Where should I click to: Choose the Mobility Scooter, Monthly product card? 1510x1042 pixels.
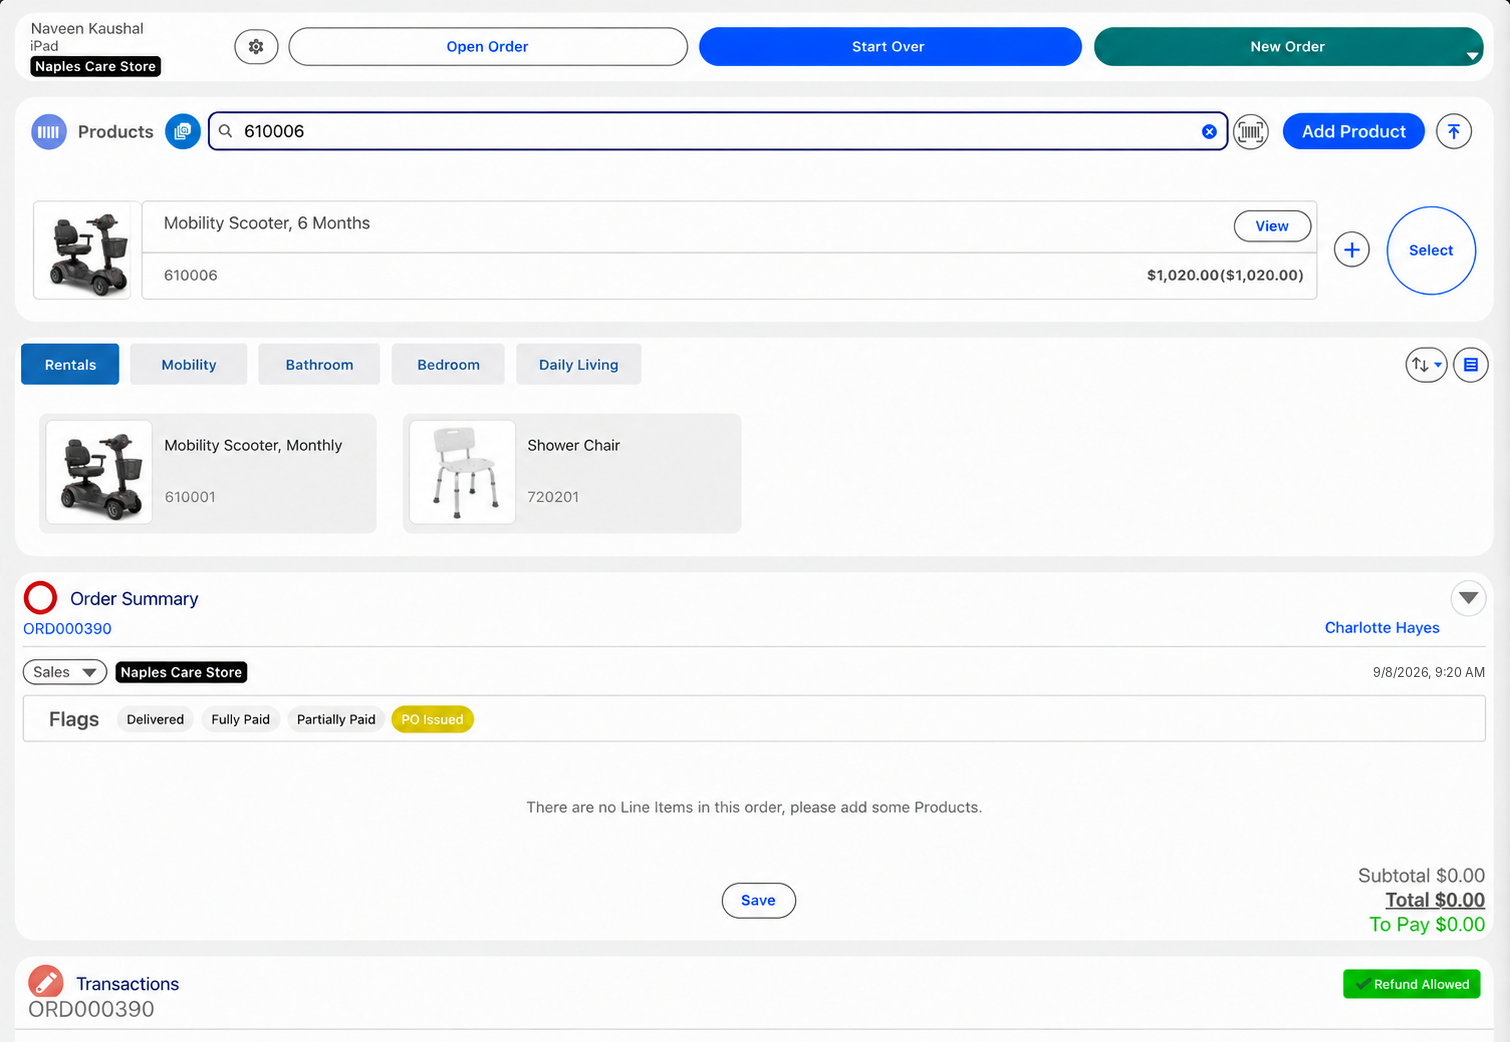pos(208,473)
